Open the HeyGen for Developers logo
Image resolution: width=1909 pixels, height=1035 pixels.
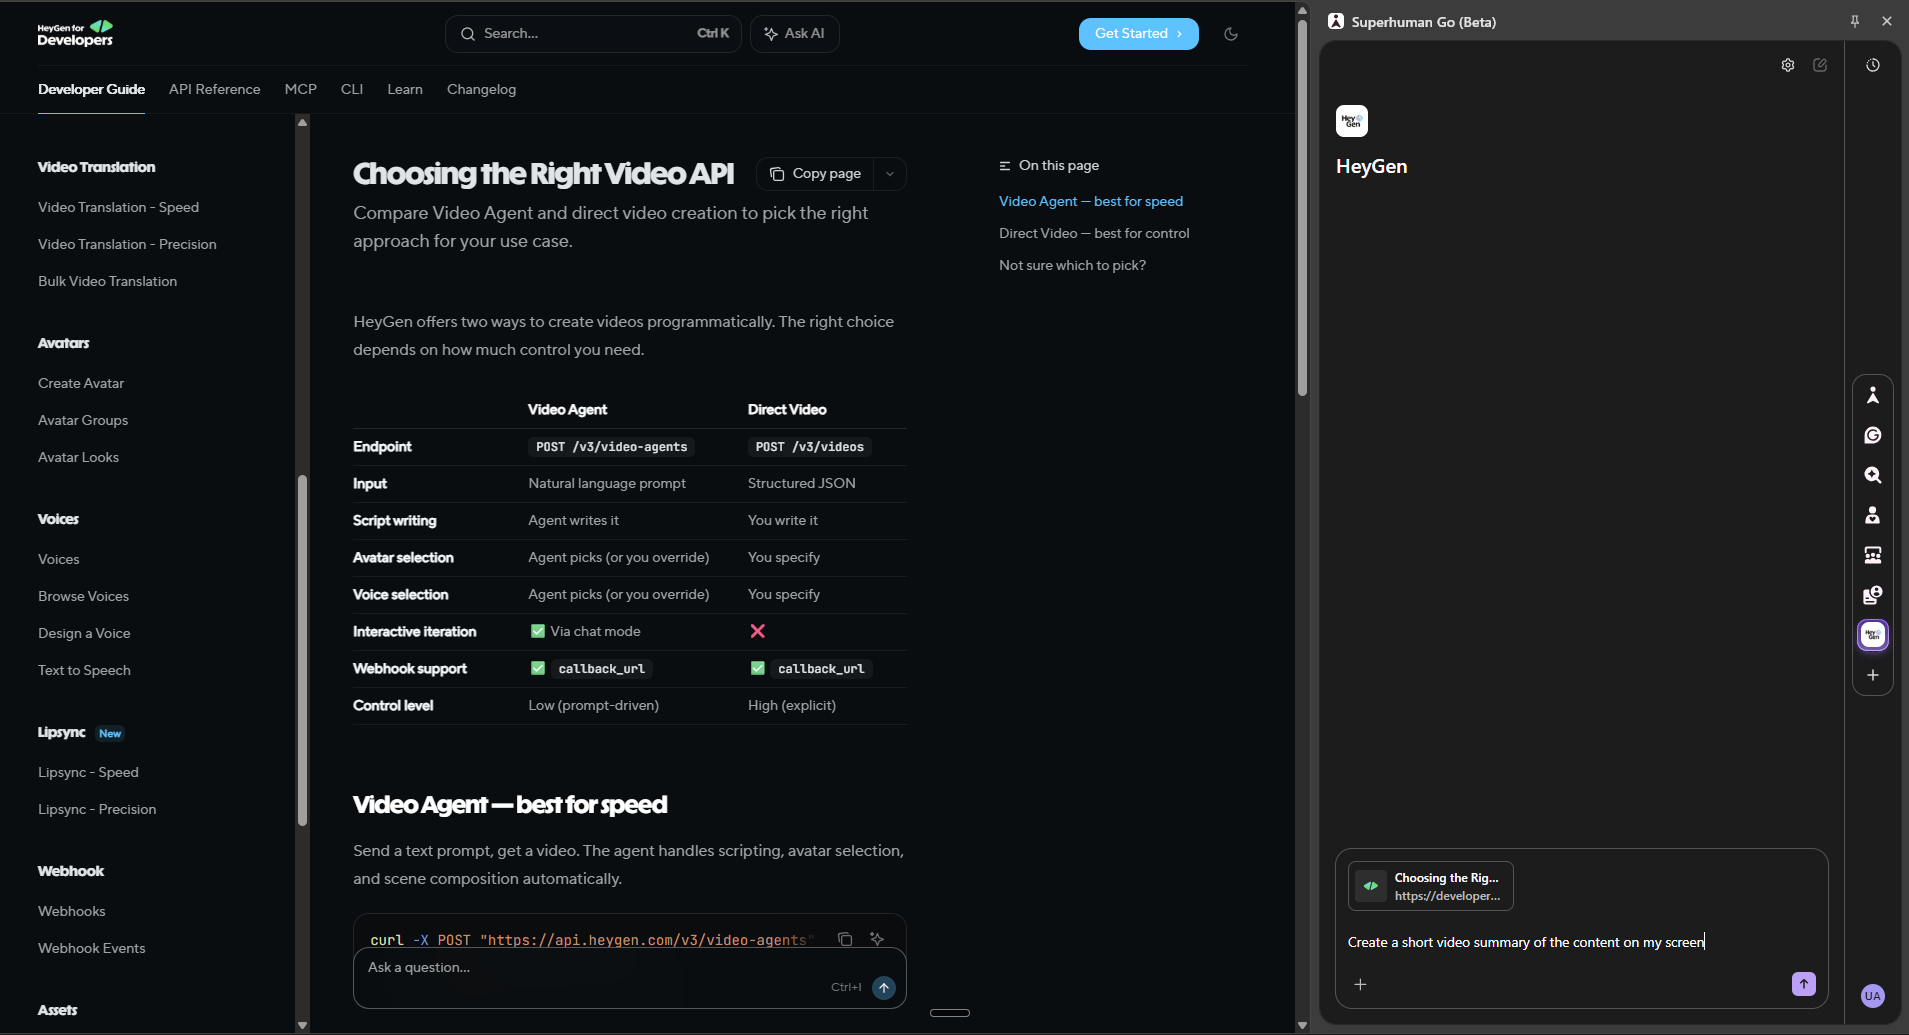pyautogui.click(x=75, y=33)
